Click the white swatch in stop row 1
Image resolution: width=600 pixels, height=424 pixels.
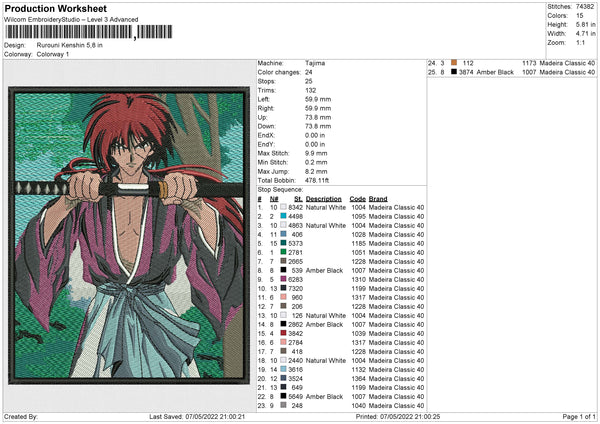point(283,207)
